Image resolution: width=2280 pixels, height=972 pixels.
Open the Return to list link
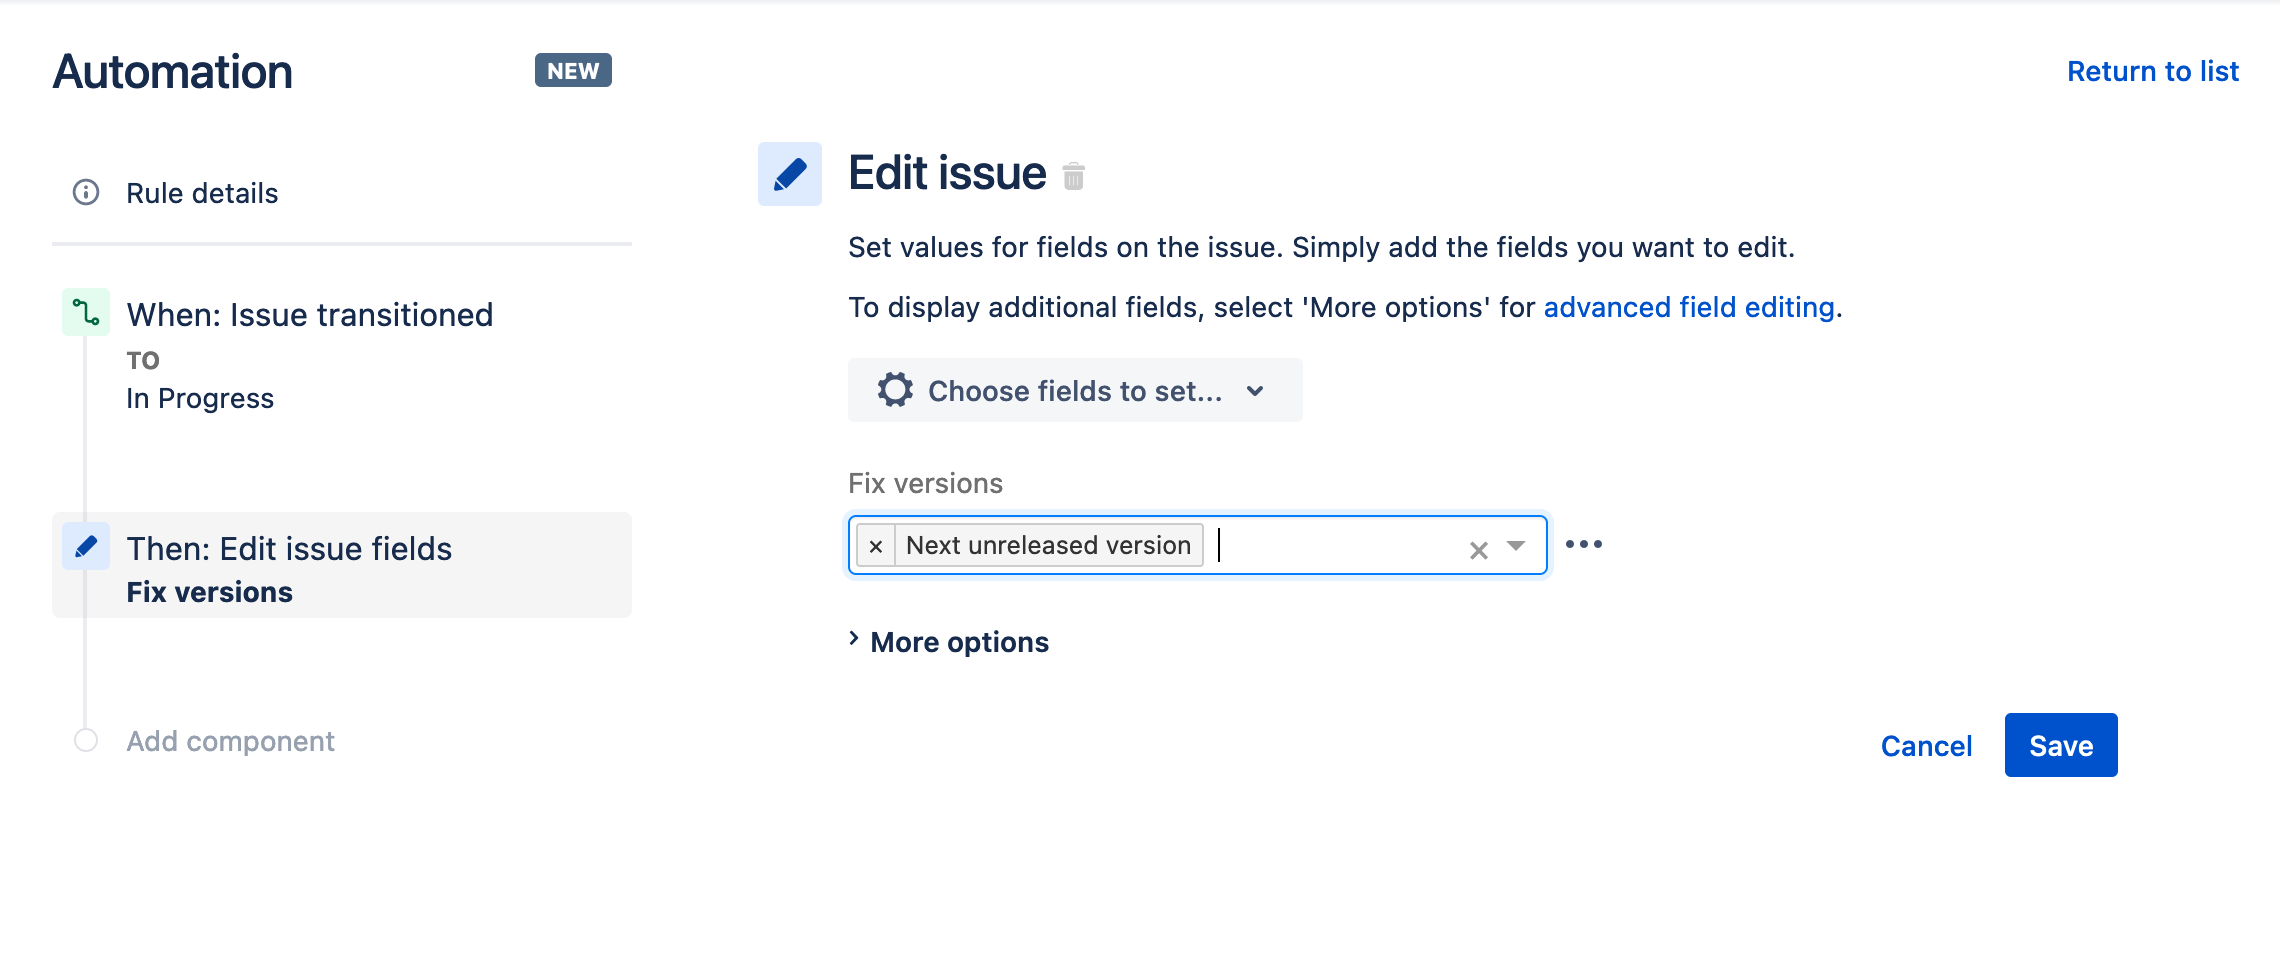point(2152,70)
